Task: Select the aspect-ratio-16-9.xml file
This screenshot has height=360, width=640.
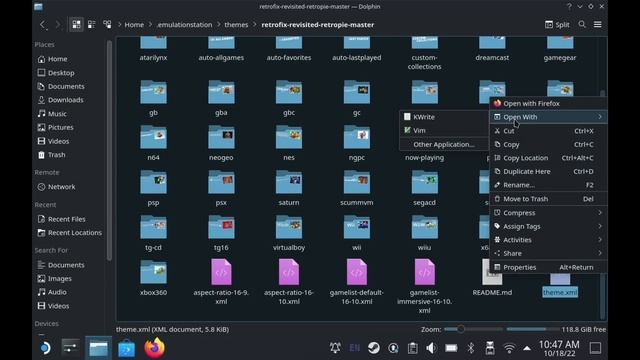Action: (x=221, y=282)
